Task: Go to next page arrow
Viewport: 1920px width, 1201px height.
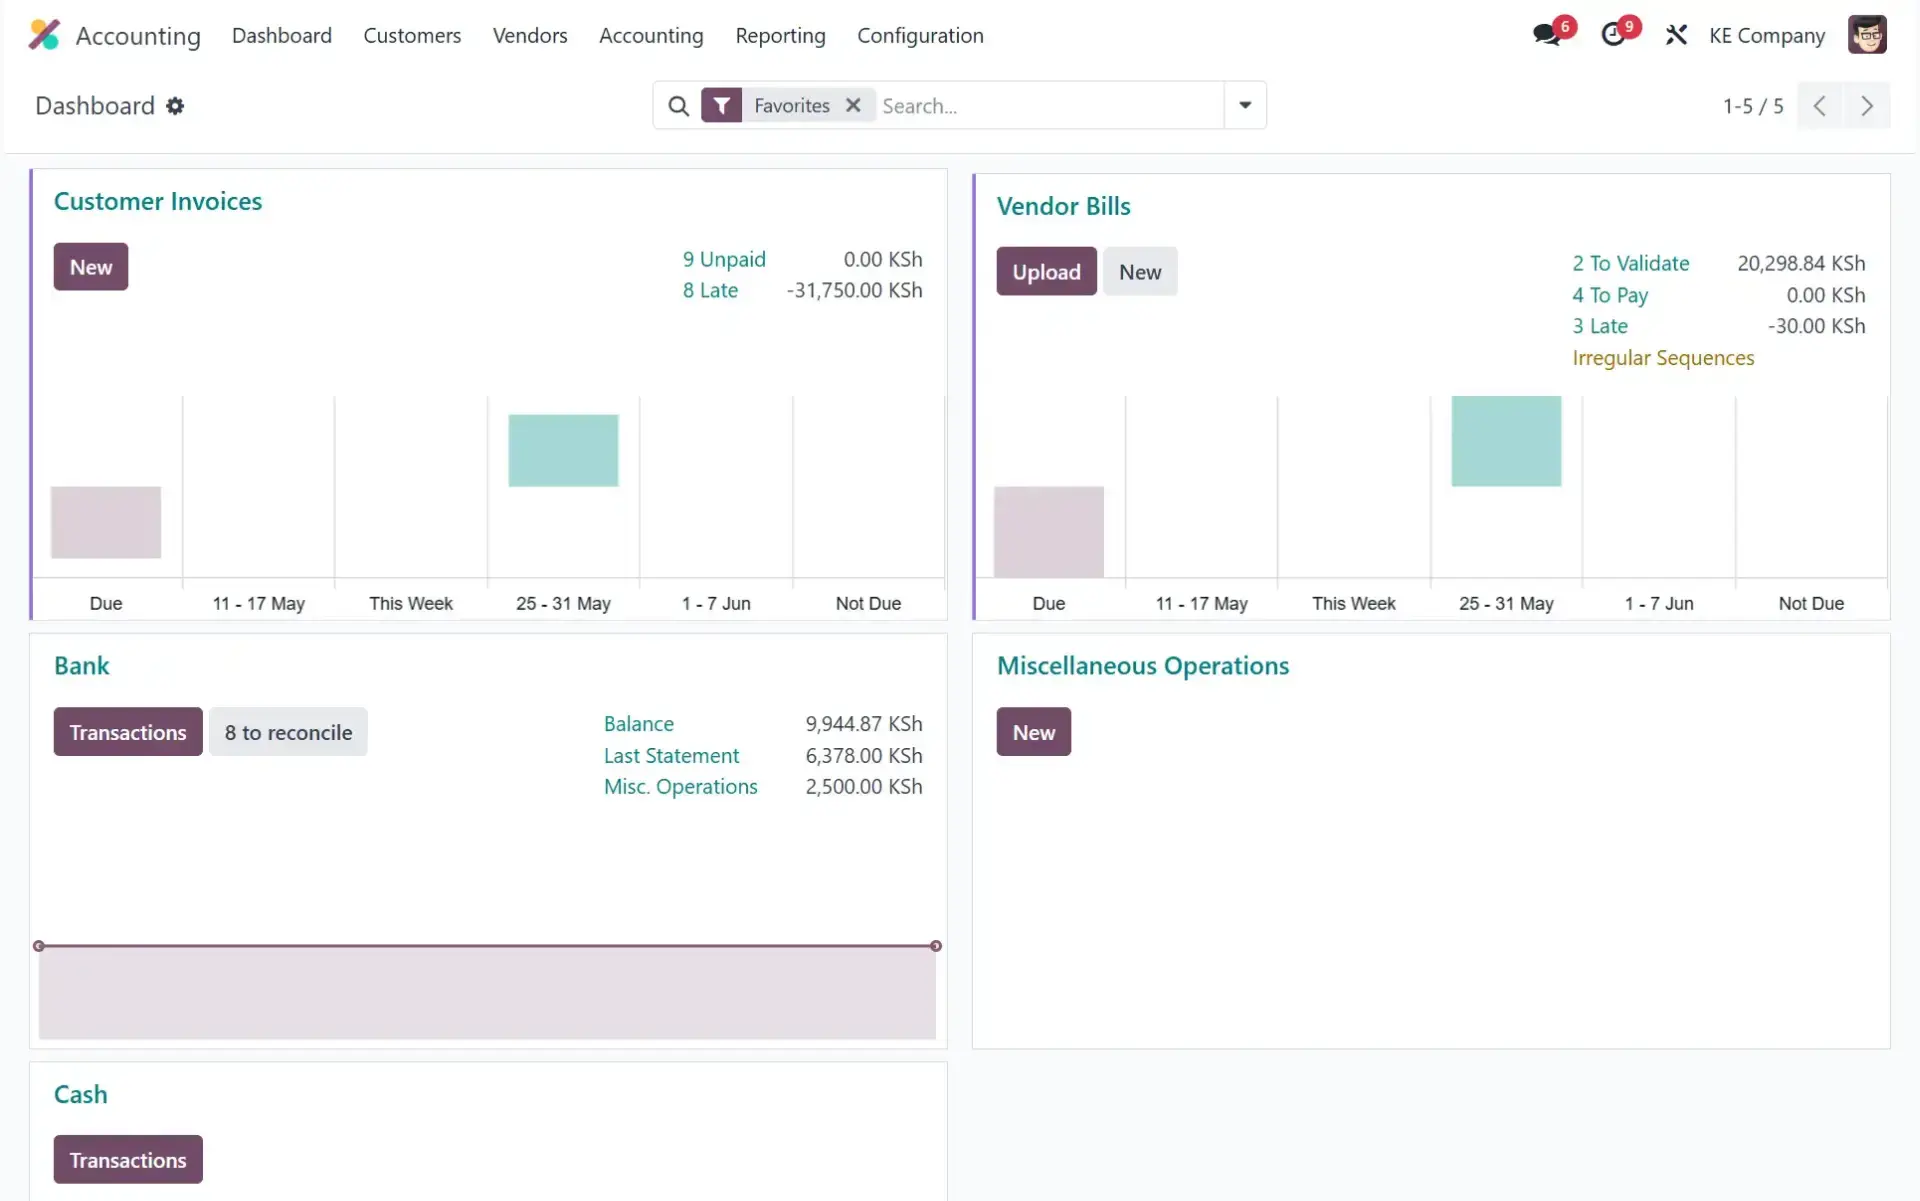Action: [x=1866, y=106]
